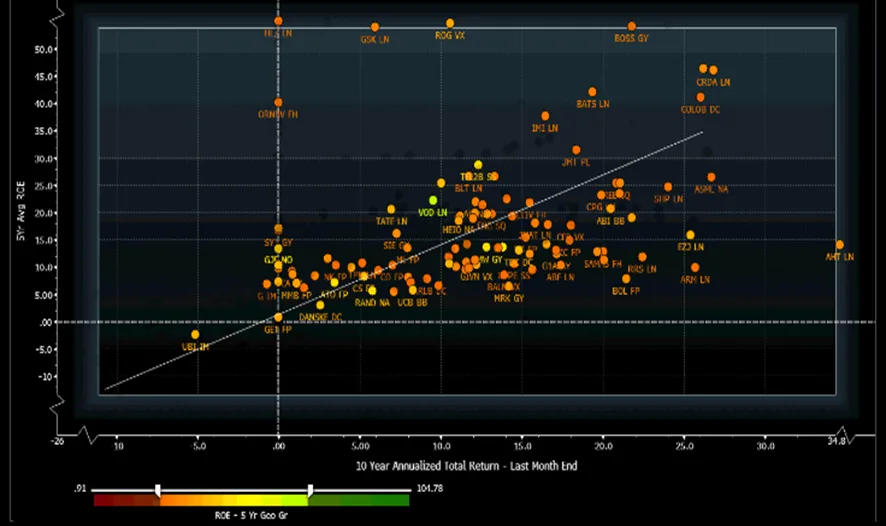The width and height of the screenshot is (886, 526).
Task: Select the COLOB DC data point
Action: point(701,97)
